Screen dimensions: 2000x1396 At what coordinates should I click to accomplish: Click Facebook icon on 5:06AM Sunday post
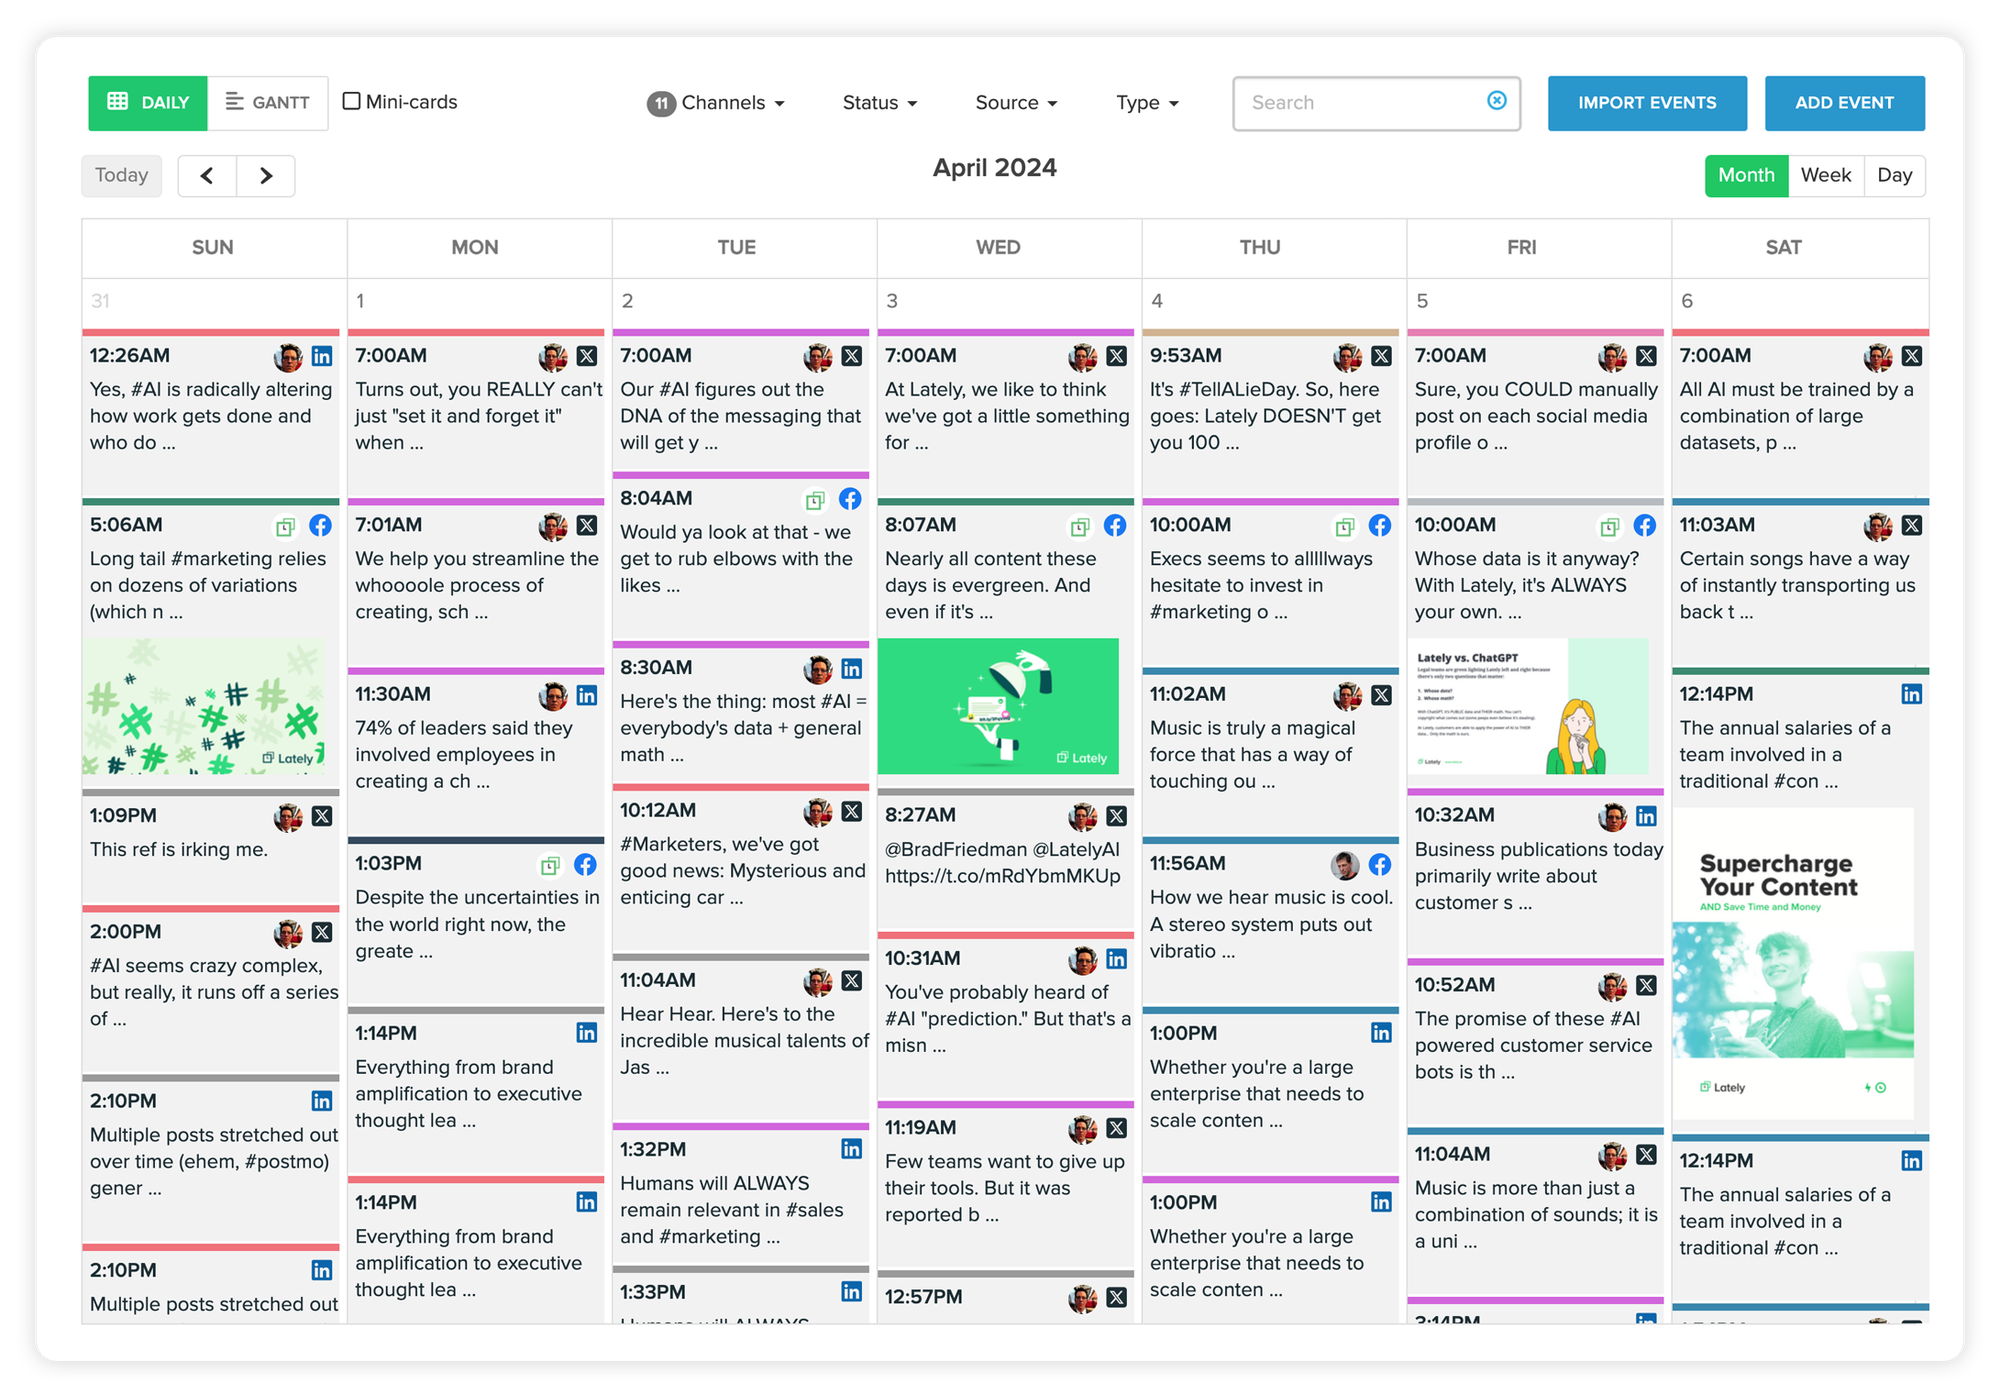pyautogui.click(x=321, y=525)
